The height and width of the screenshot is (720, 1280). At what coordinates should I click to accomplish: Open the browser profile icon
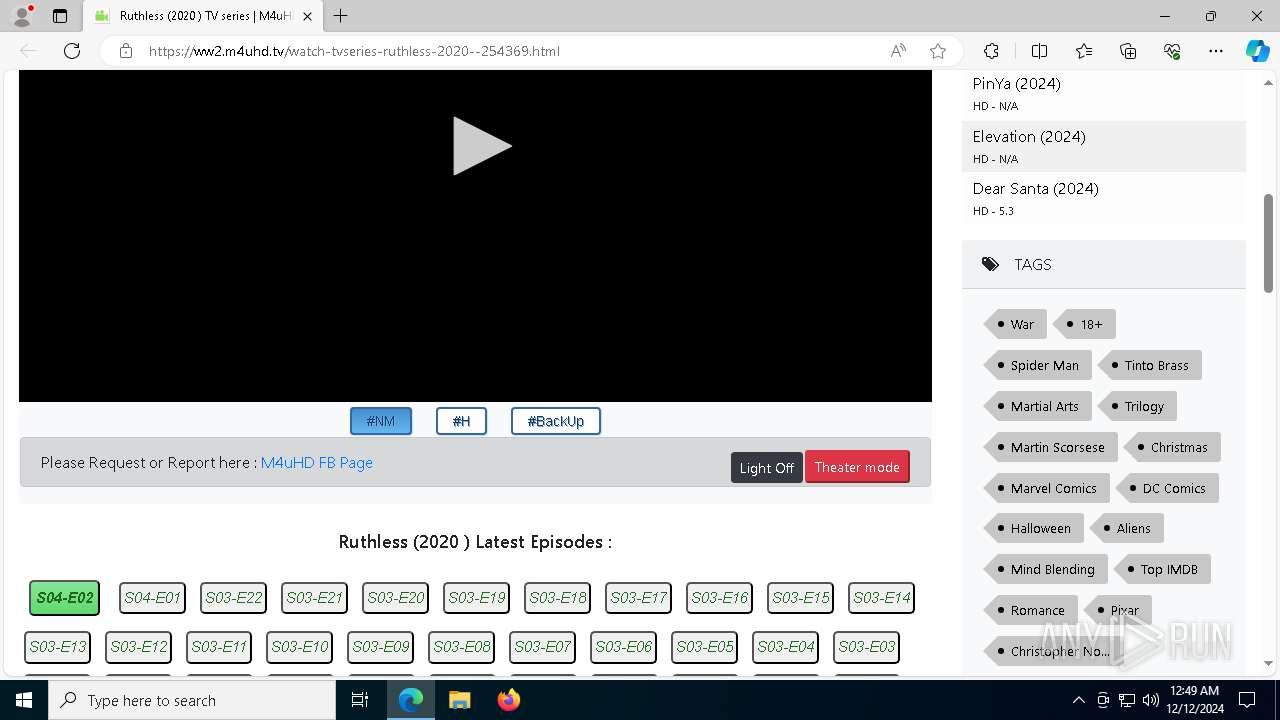[x=22, y=16]
